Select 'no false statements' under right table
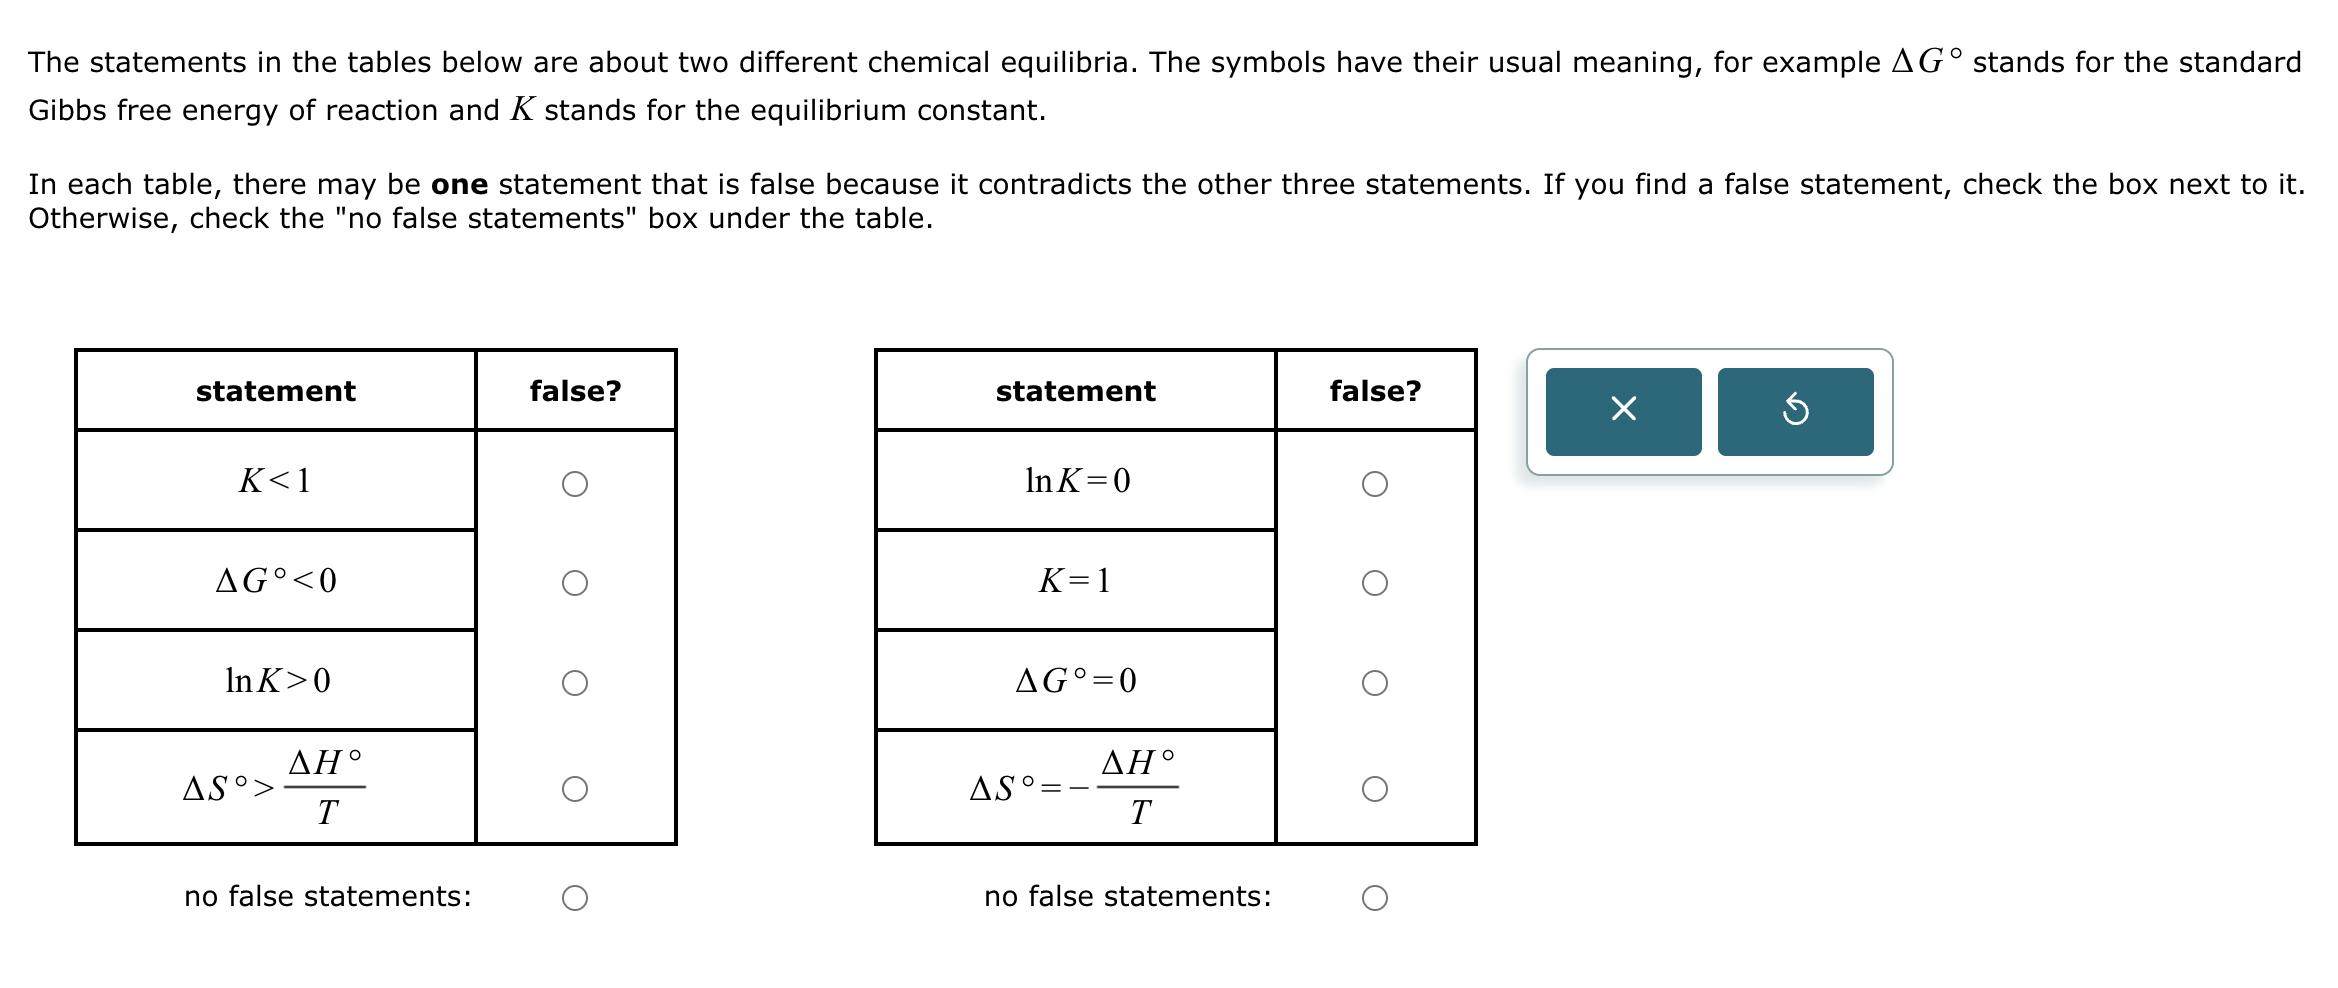Viewport: 2338px width, 988px height. (1377, 897)
